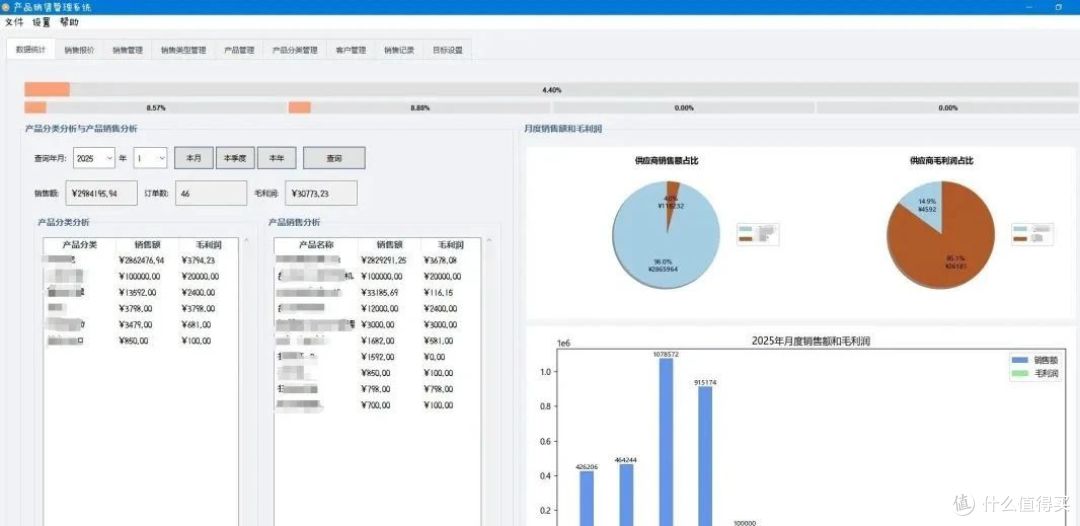The height and width of the screenshot is (526, 1080).
Task: Click the 销售额 field showing ¥2984195.94
Action: pos(101,193)
